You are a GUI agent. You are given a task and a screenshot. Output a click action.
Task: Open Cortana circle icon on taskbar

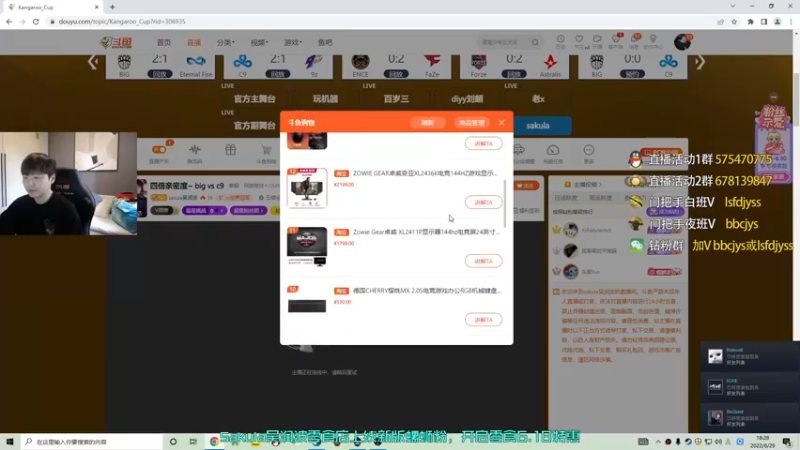[173, 441]
